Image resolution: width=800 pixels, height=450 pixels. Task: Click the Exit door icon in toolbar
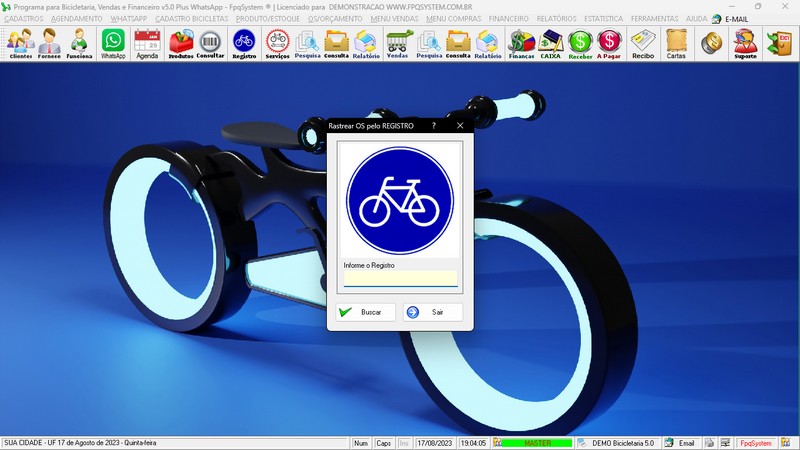click(x=779, y=43)
